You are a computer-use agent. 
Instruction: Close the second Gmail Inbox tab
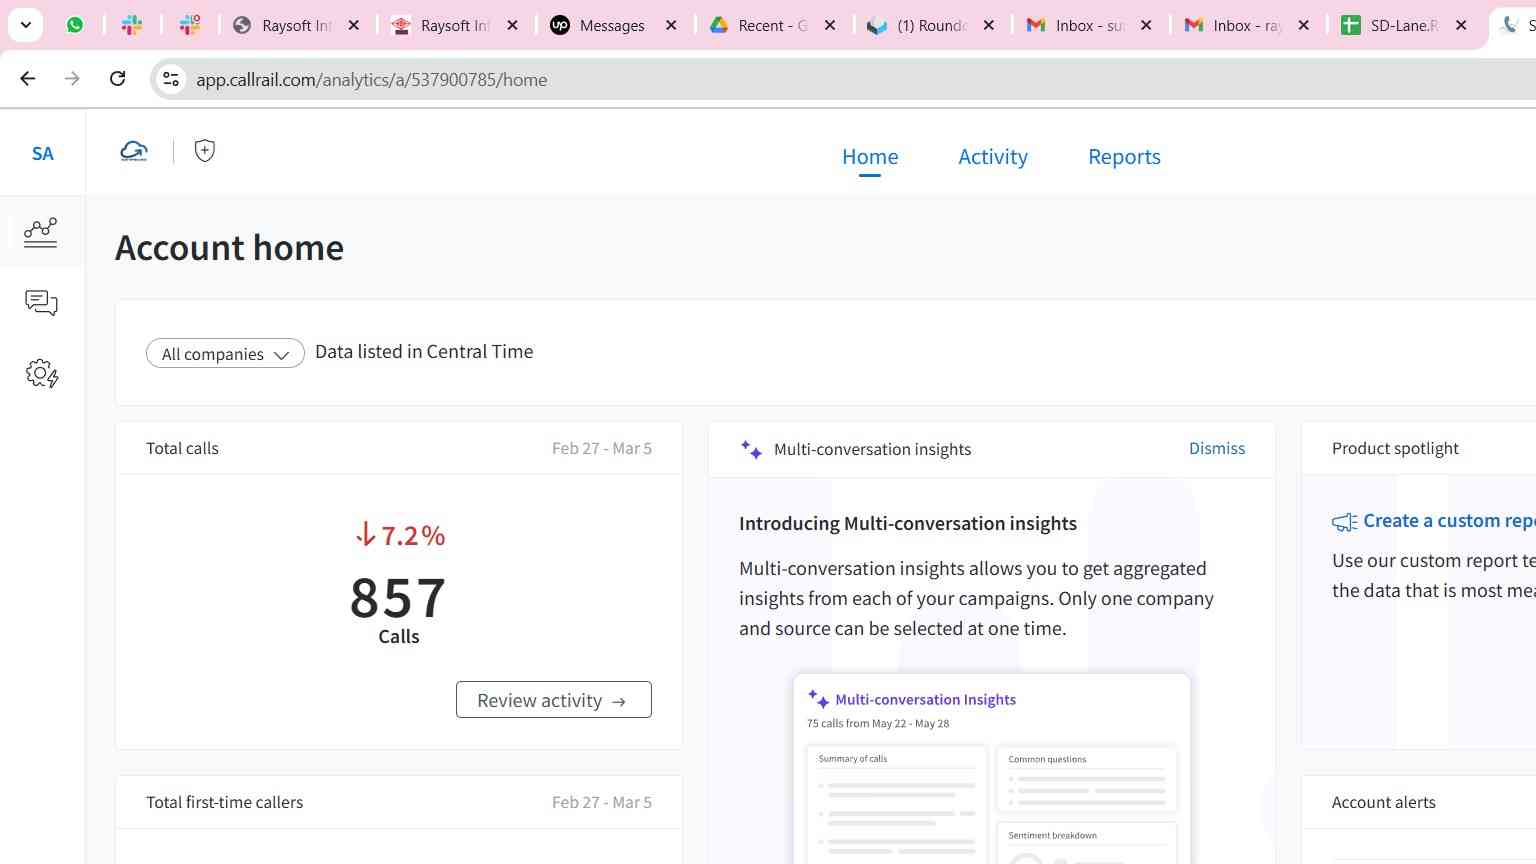click(1303, 25)
